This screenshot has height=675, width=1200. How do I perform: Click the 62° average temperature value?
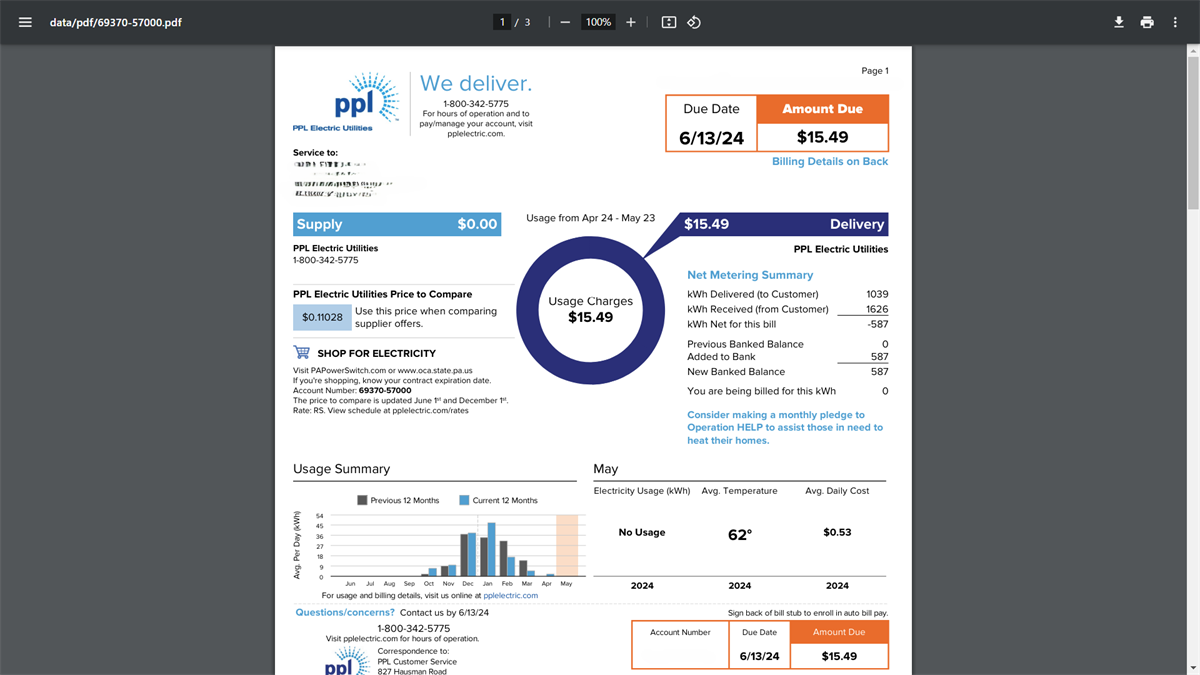click(740, 535)
